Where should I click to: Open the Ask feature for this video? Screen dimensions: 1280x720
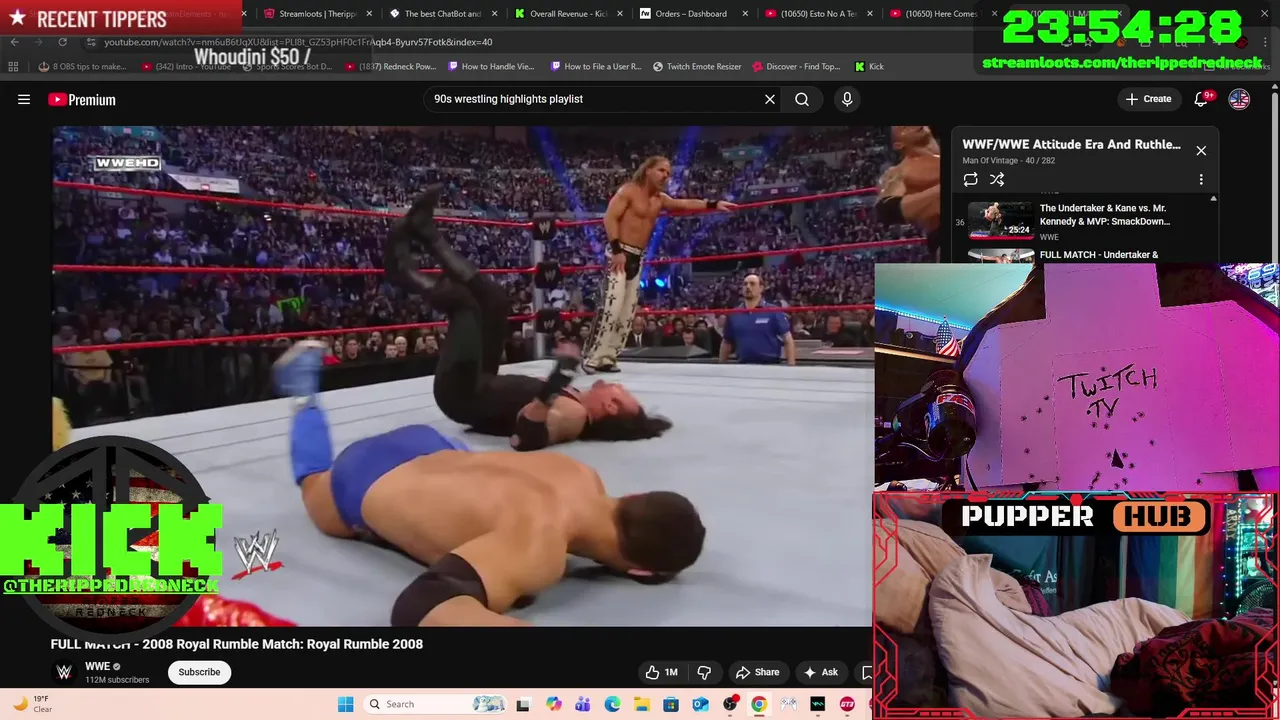[821, 672]
